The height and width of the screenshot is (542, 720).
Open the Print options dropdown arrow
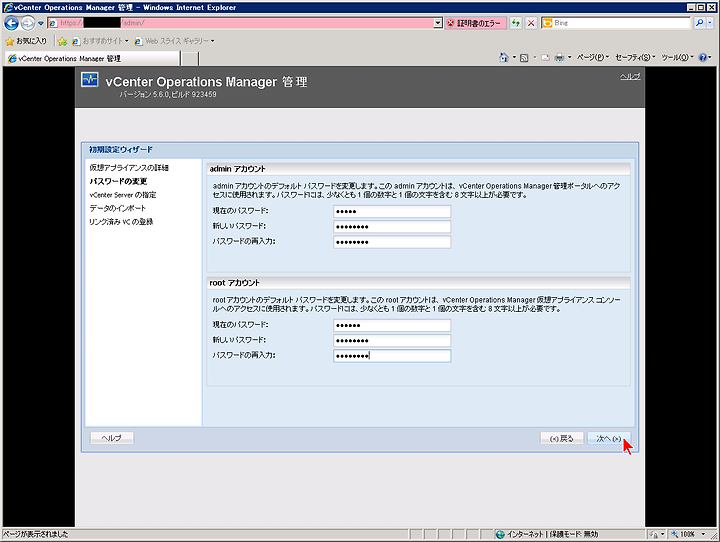point(569,57)
